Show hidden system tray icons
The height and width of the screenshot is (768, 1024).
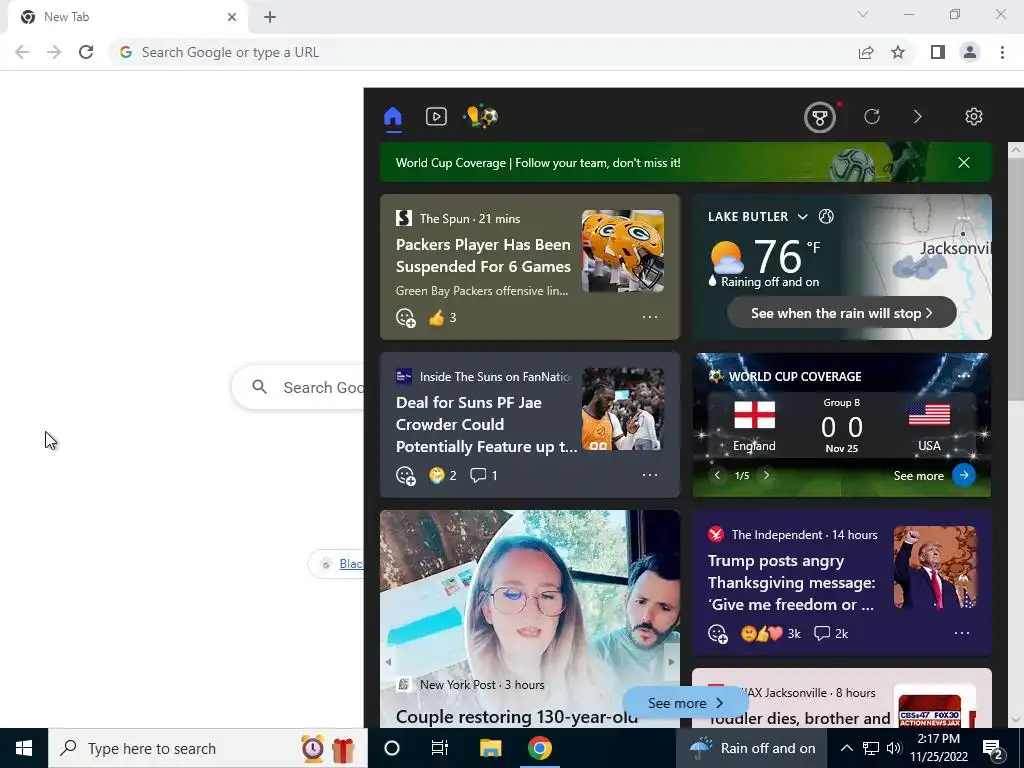click(x=846, y=748)
